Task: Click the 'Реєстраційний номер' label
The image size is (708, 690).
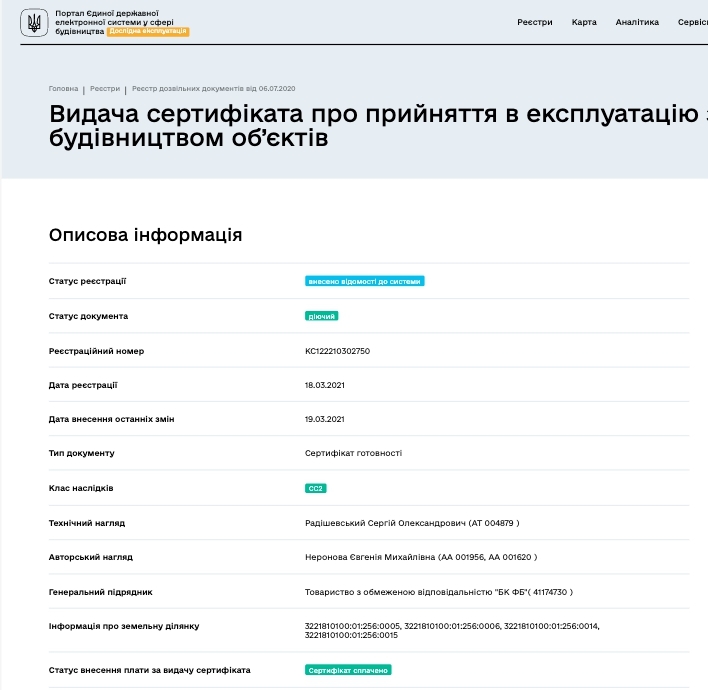Action: point(96,351)
